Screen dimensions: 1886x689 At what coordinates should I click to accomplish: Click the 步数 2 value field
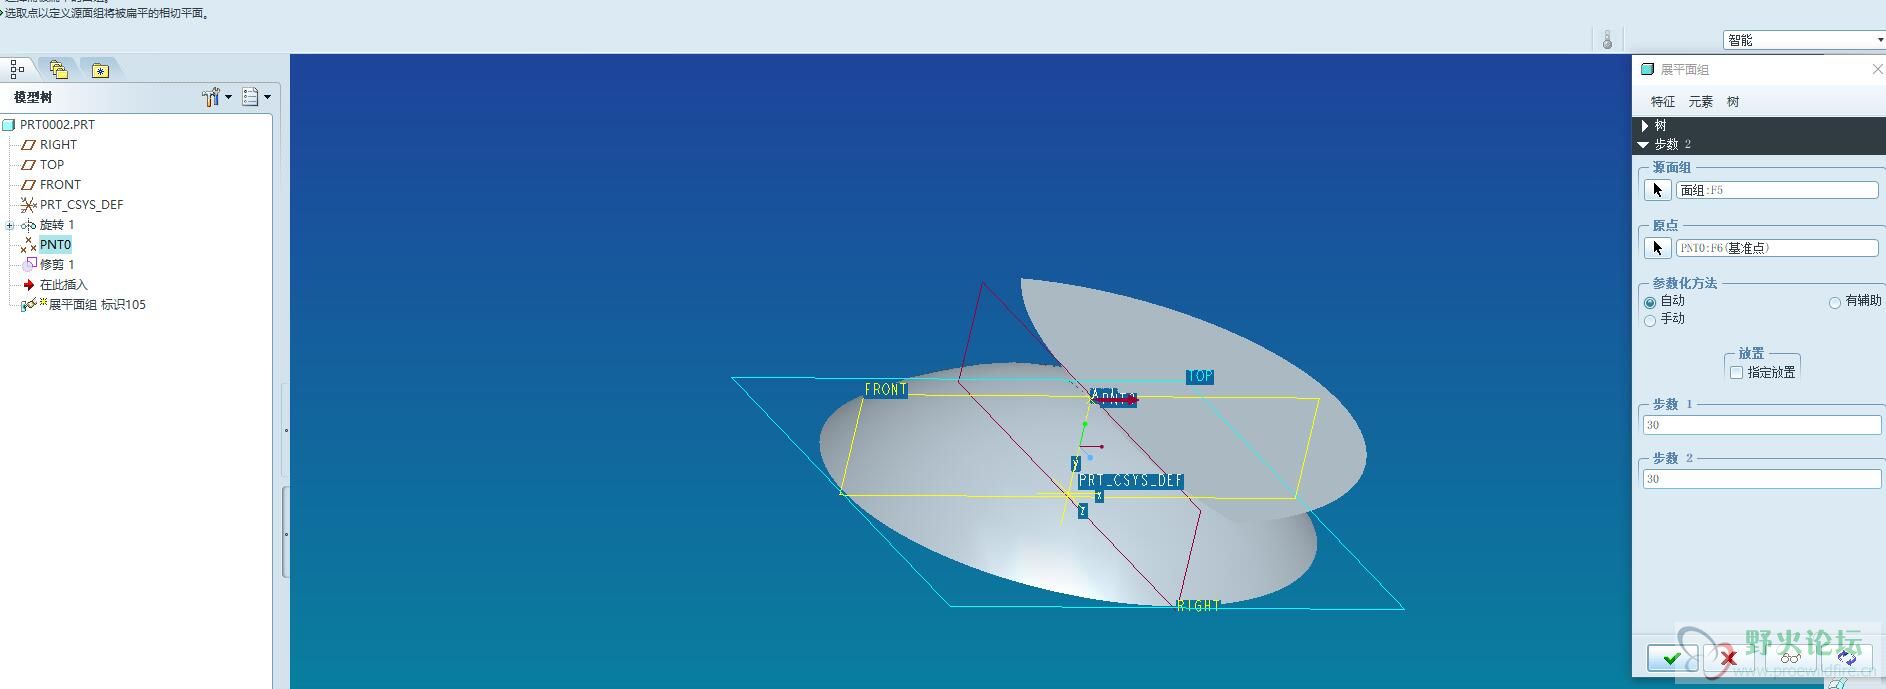pyautogui.click(x=1762, y=479)
